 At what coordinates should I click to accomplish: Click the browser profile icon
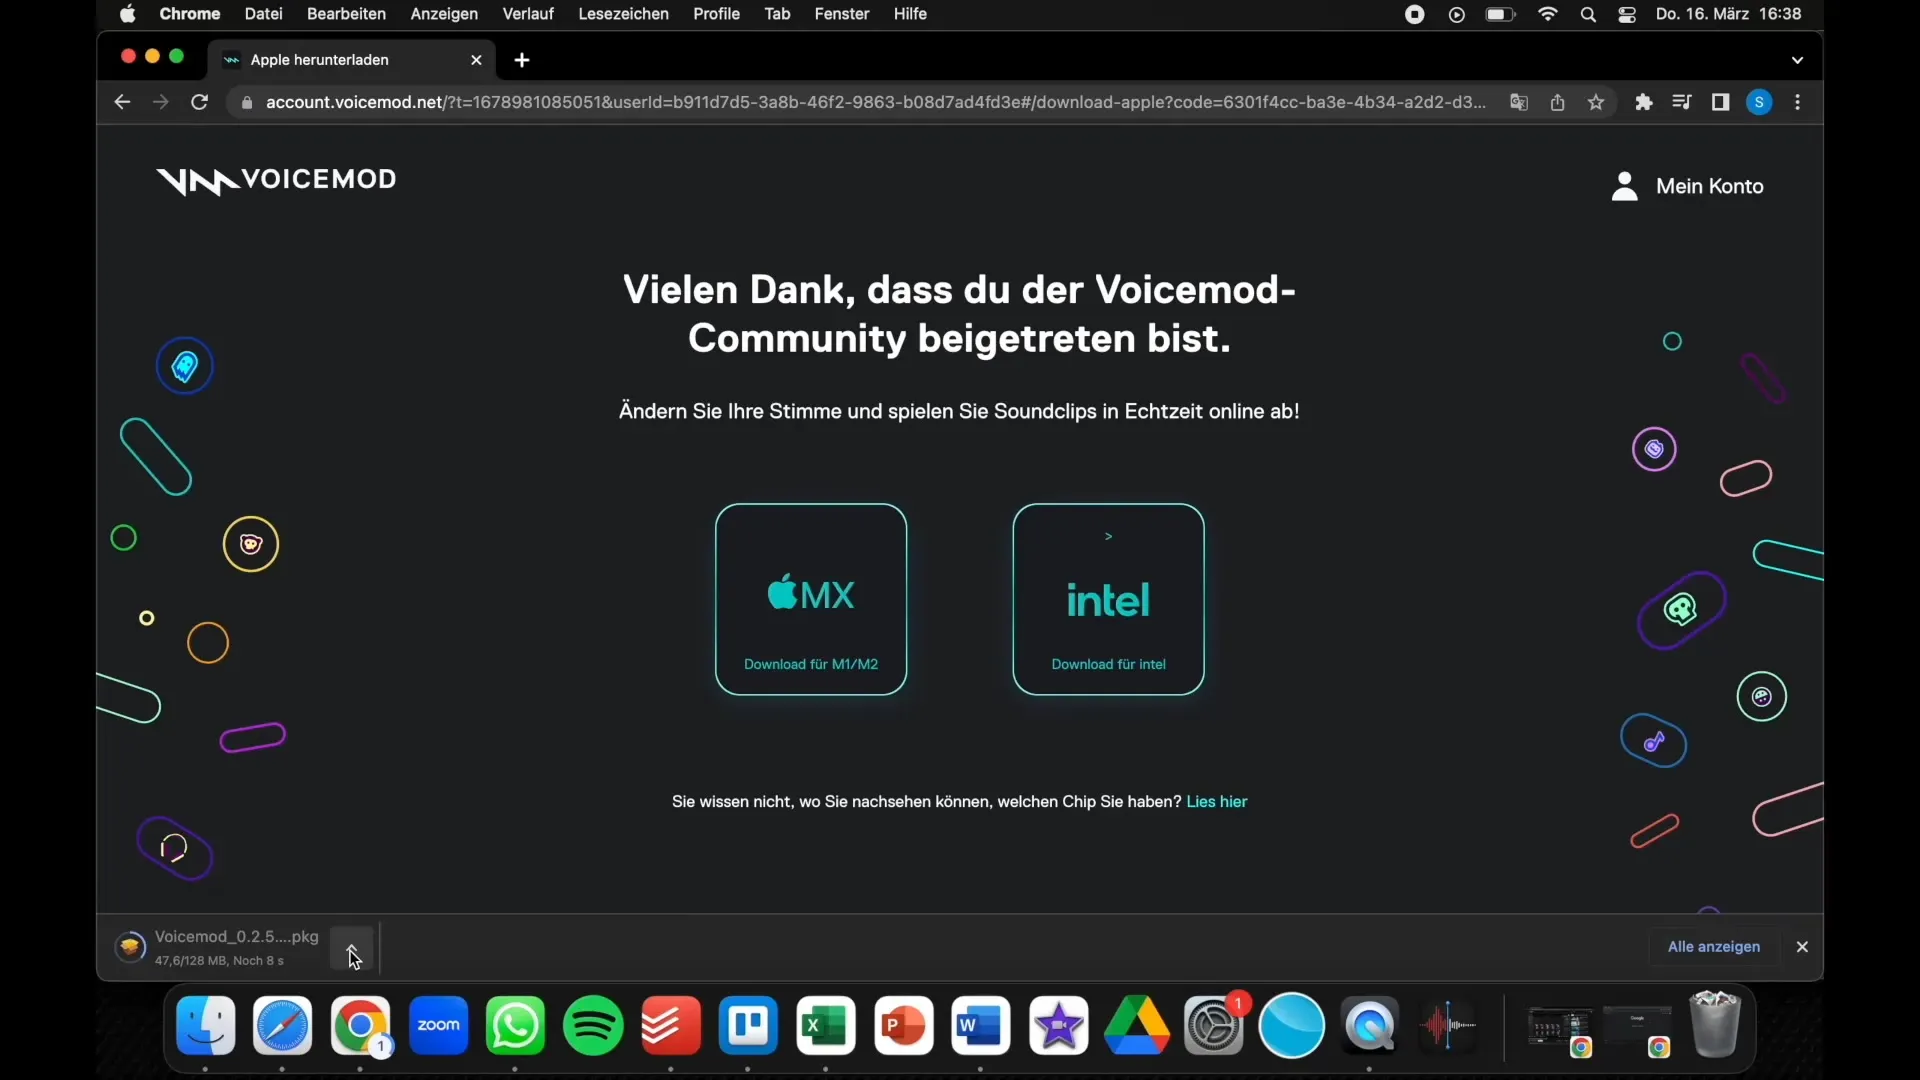tap(1759, 102)
